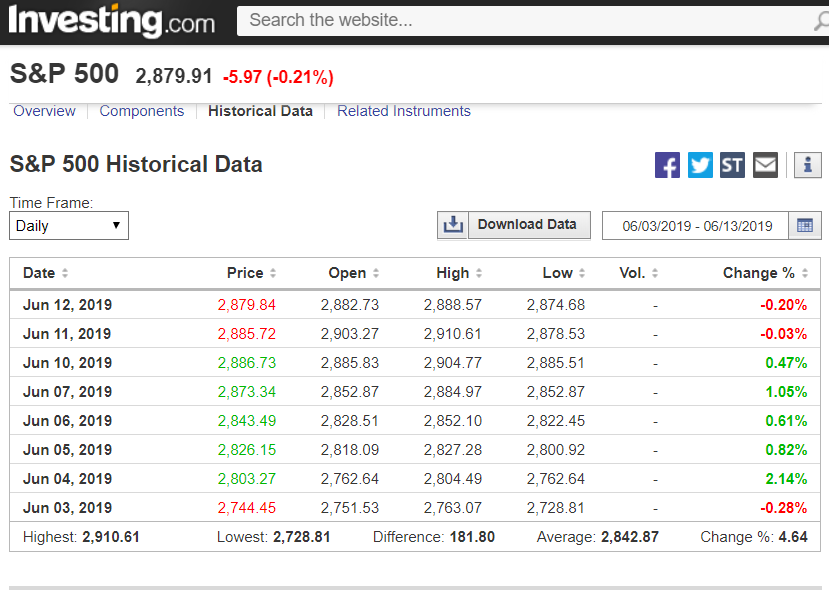Select the Jun 12, 2019 date cell
The width and height of the screenshot is (829, 601).
(x=68, y=305)
